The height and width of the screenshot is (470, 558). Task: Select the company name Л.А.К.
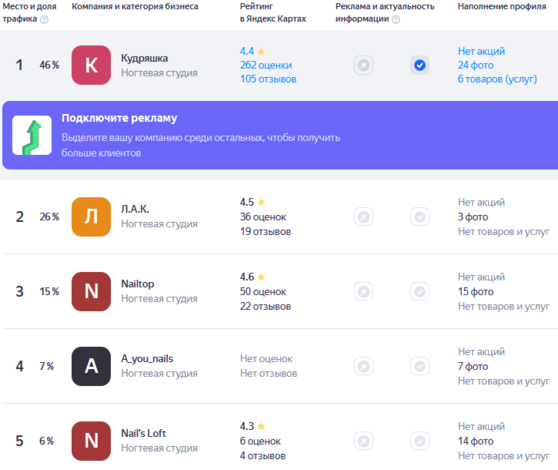(x=135, y=209)
